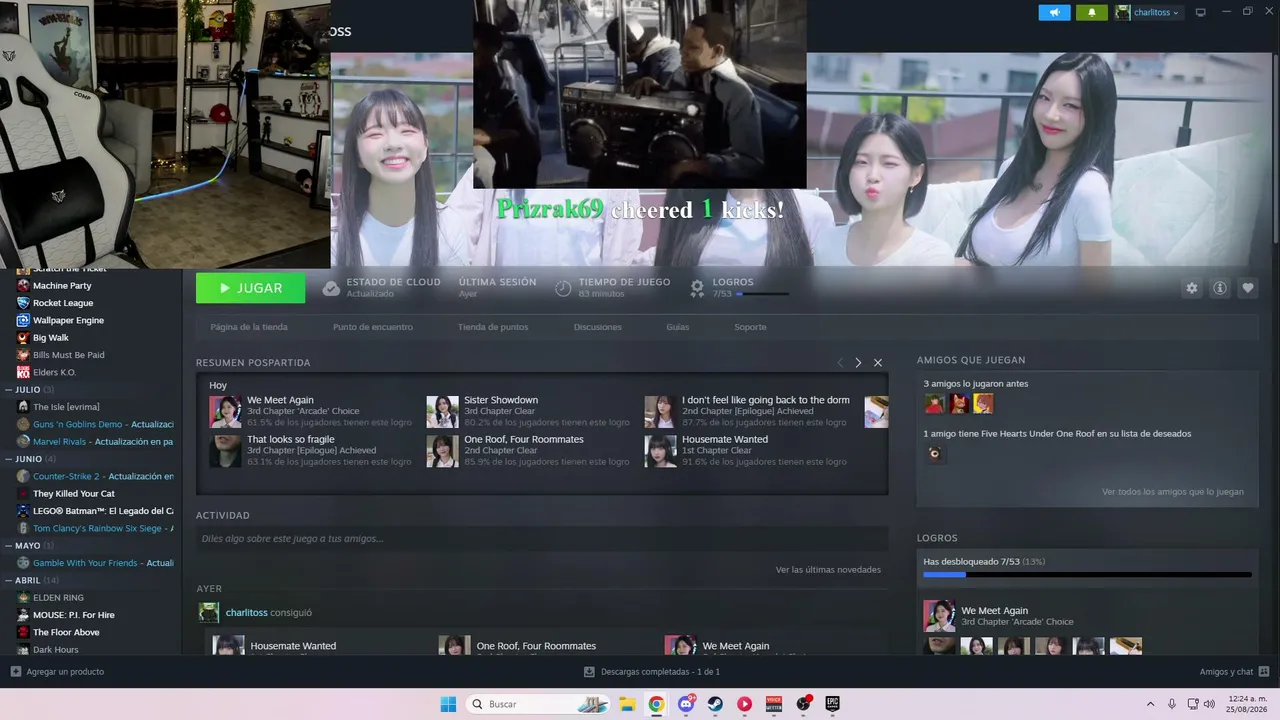Click the green JUGAR button
Screen dimensions: 1280x720
click(x=250, y=288)
